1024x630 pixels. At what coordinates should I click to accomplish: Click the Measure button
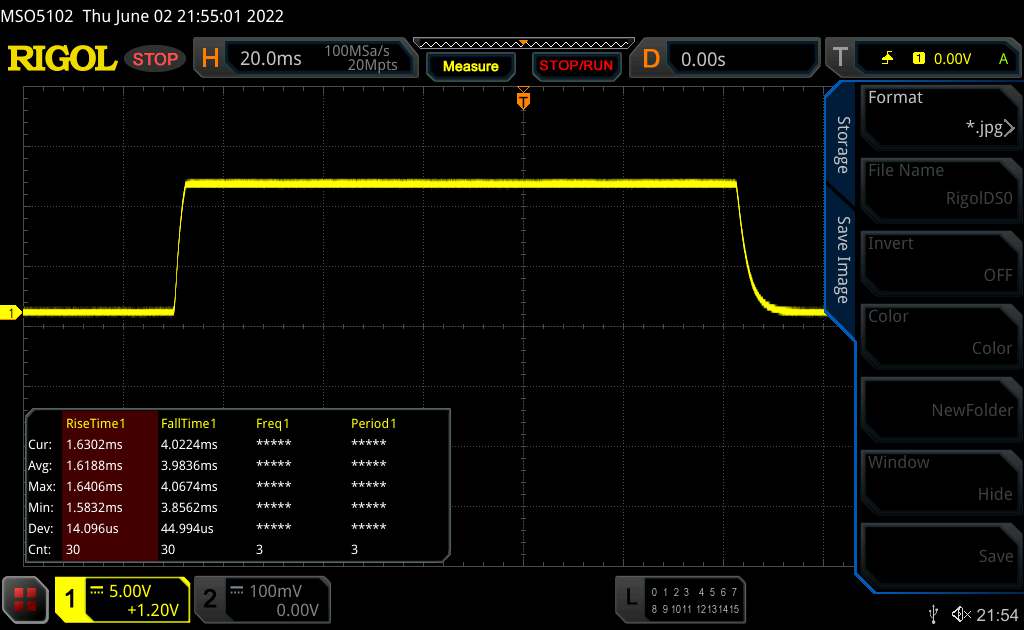pos(470,67)
